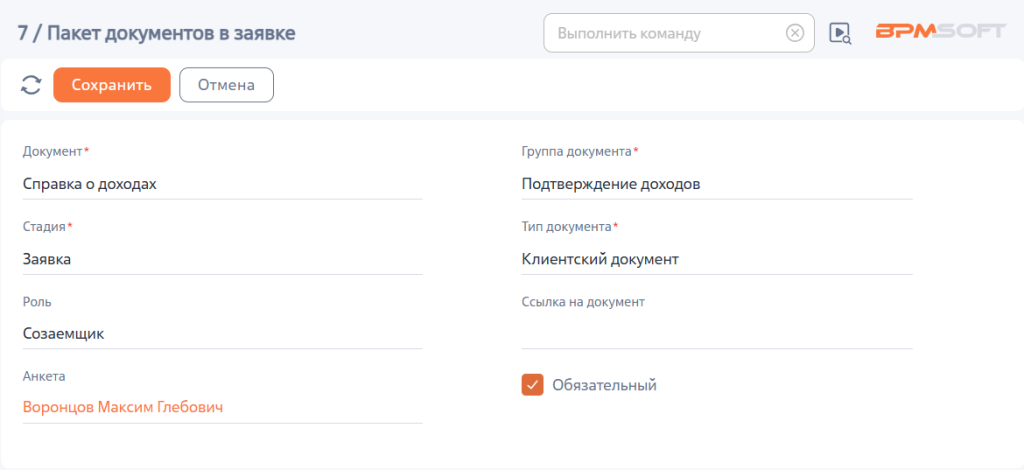Open the Документ field with Справка о доходах
Viewport: 1024px width, 470px height.
pos(223,185)
